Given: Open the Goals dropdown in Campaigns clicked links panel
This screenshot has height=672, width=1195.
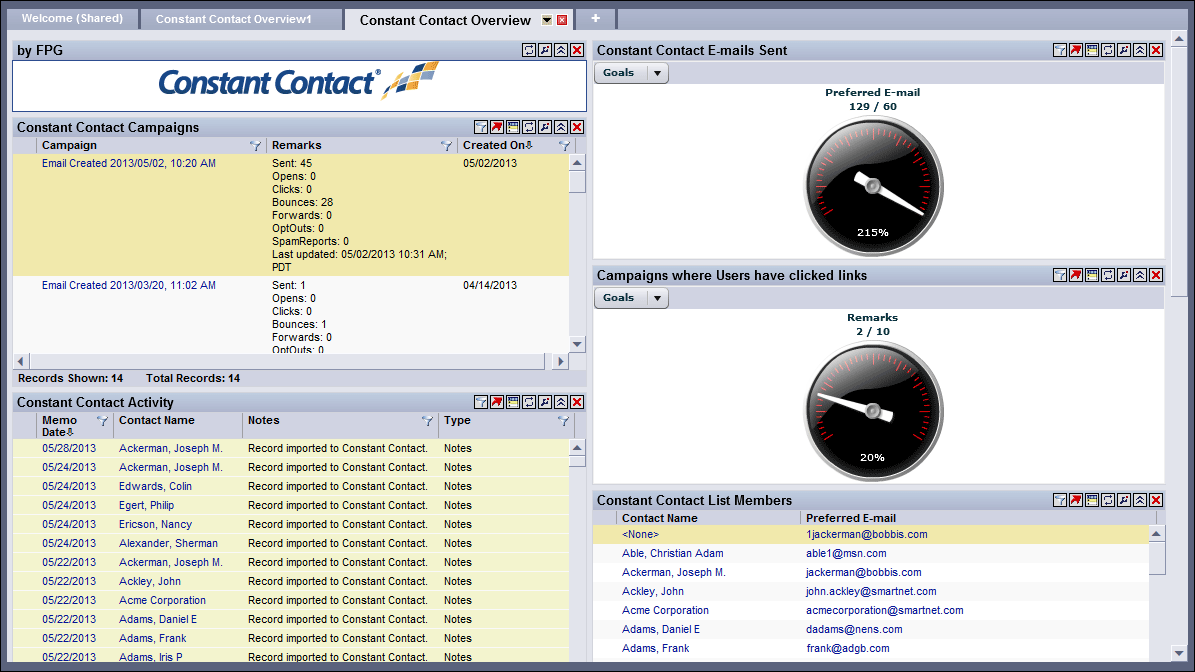Looking at the screenshot, I should 631,297.
